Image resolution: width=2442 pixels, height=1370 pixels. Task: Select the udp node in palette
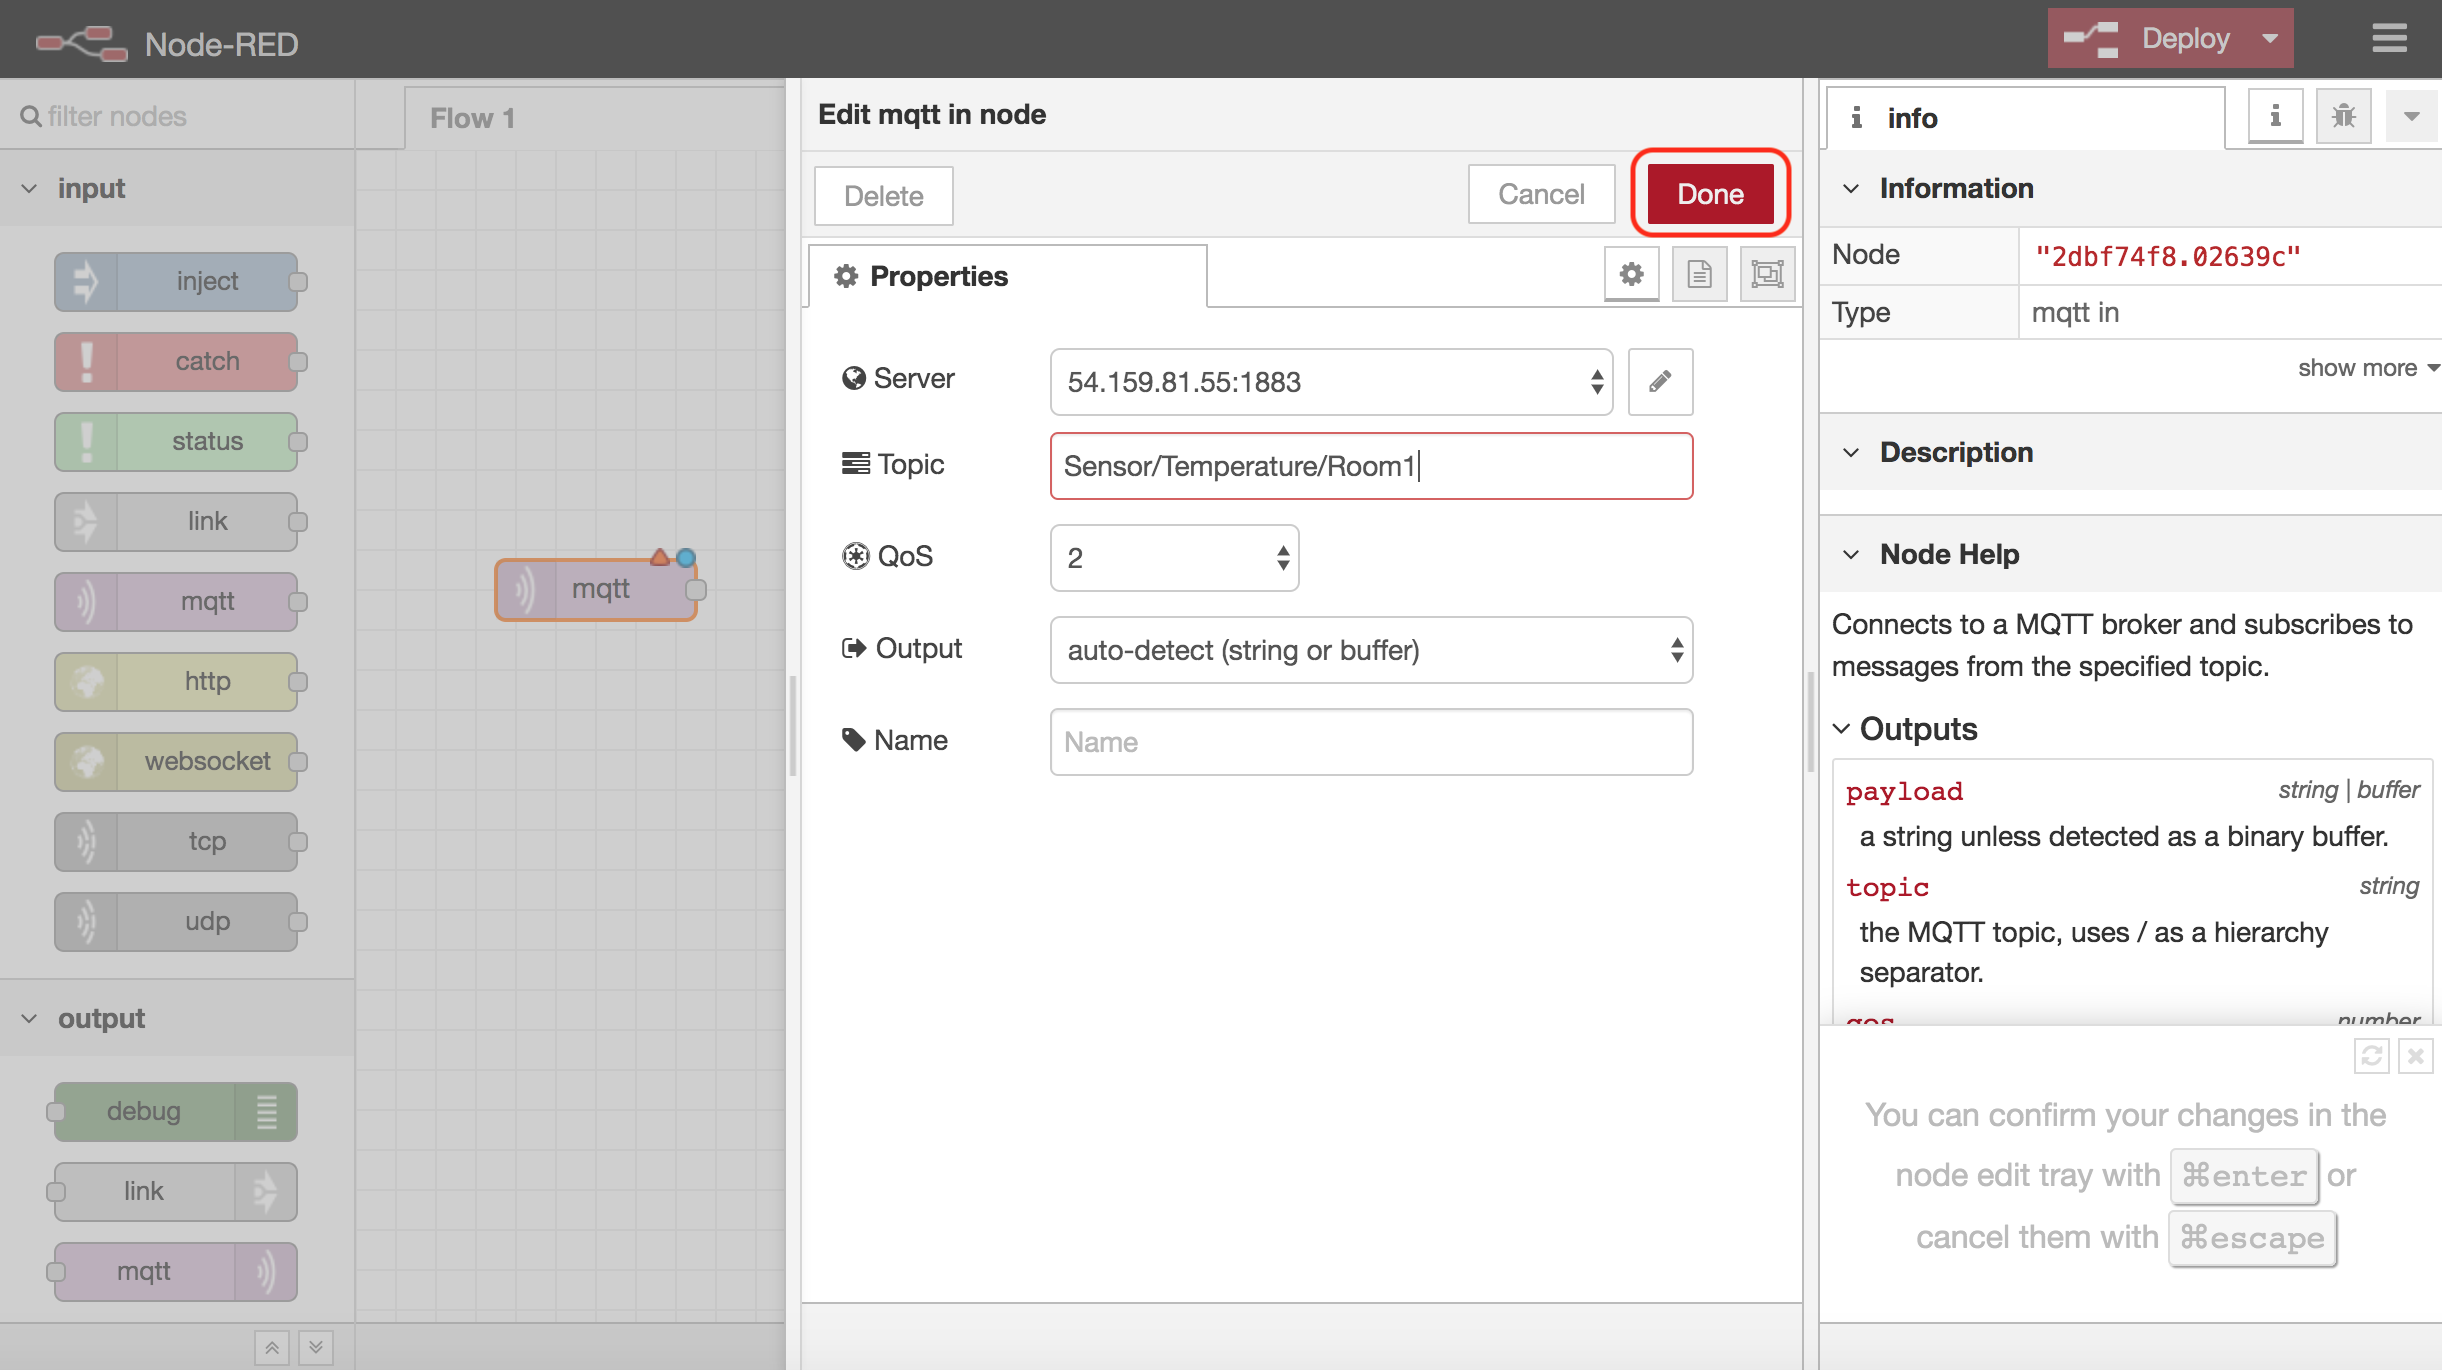176,921
